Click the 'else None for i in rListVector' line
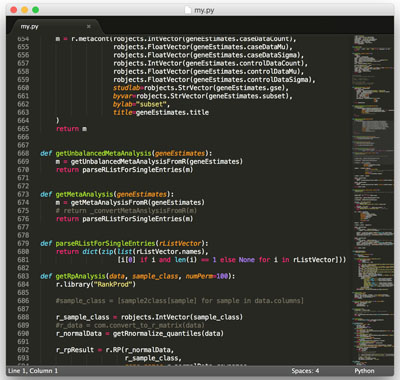Screen dimensions: 400x380 tap(232, 260)
